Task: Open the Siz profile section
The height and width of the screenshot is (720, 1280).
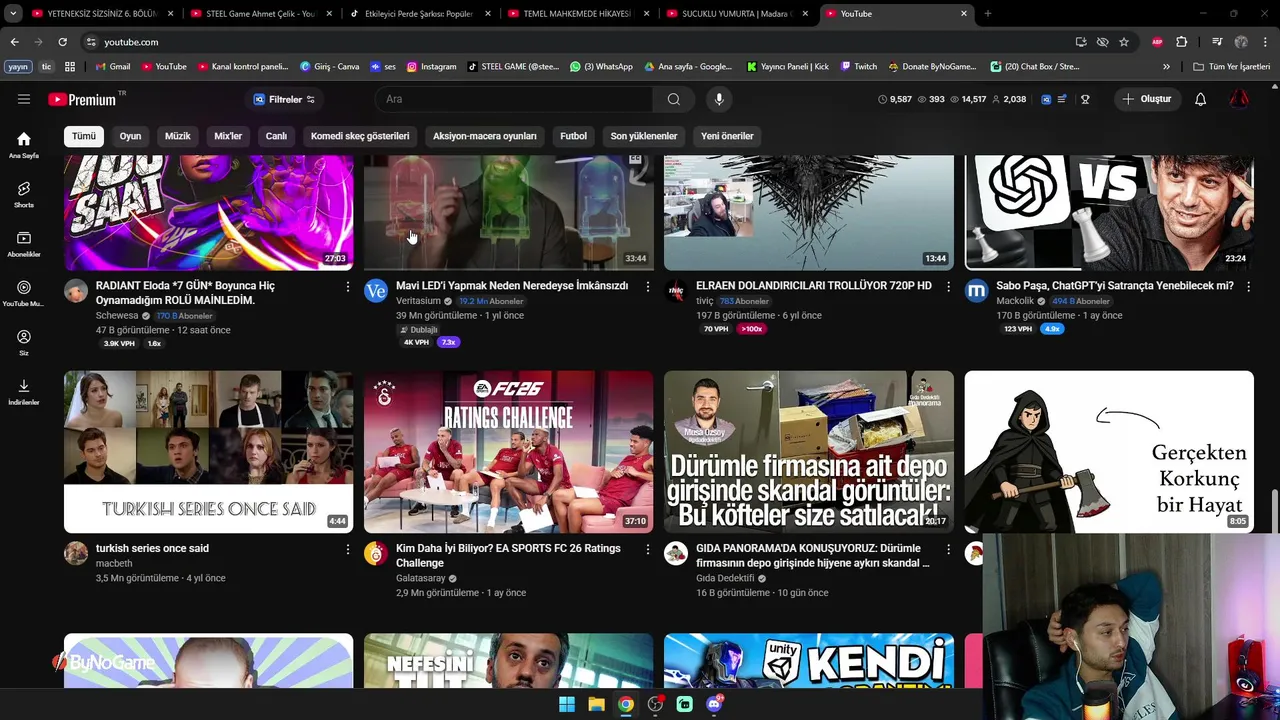Action: point(24,342)
